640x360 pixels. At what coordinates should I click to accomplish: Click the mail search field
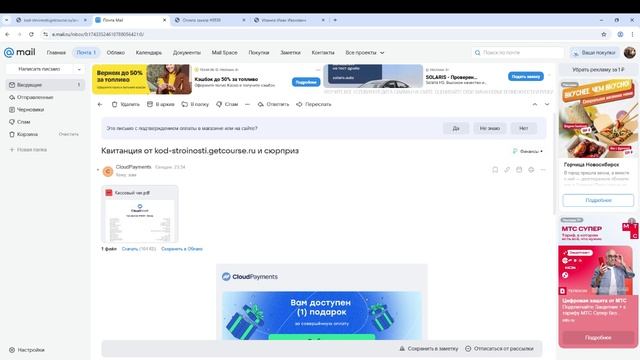click(518, 53)
